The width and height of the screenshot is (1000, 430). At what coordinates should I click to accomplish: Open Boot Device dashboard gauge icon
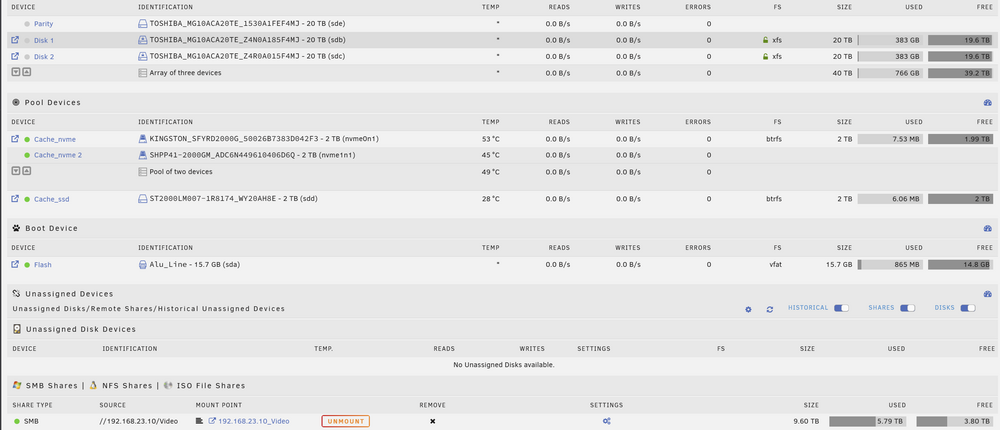(x=988, y=228)
